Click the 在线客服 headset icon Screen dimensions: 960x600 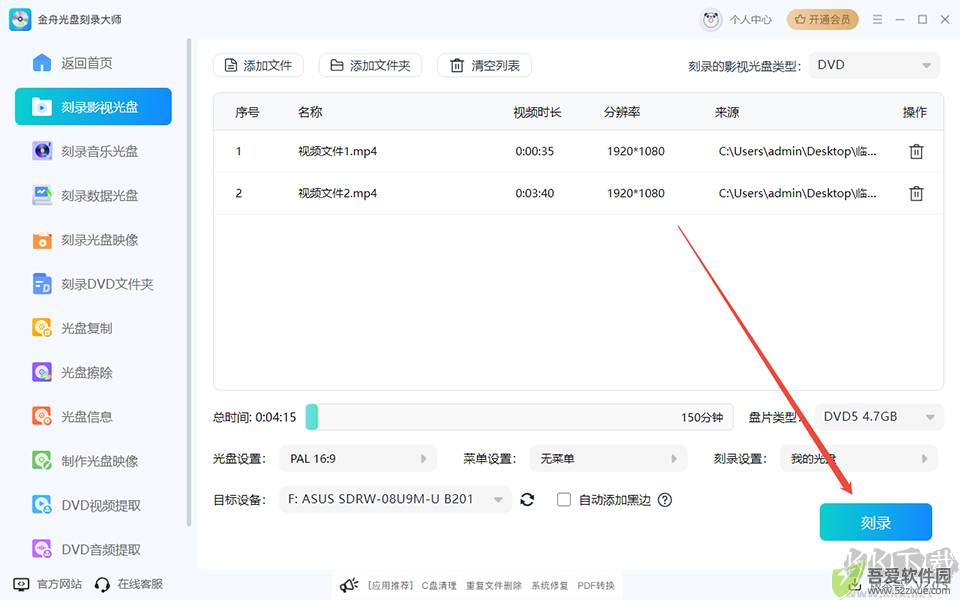click(x=102, y=585)
